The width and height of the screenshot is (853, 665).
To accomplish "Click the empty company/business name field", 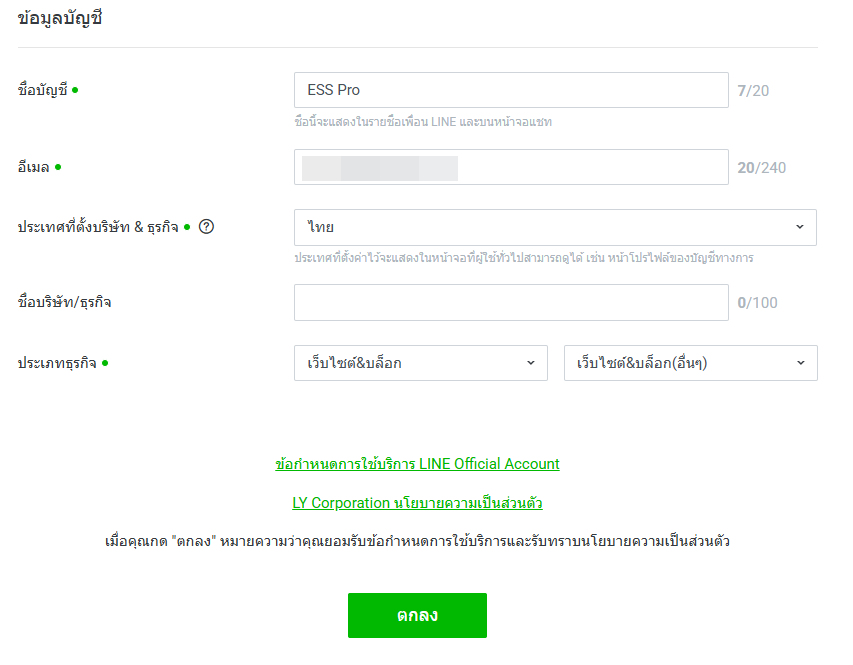I will pos(511,303).
